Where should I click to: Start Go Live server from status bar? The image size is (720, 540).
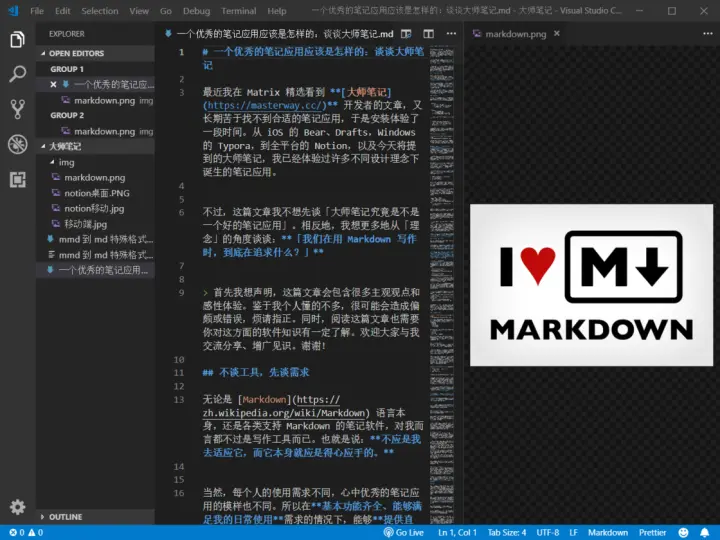[x=404, y=533]
